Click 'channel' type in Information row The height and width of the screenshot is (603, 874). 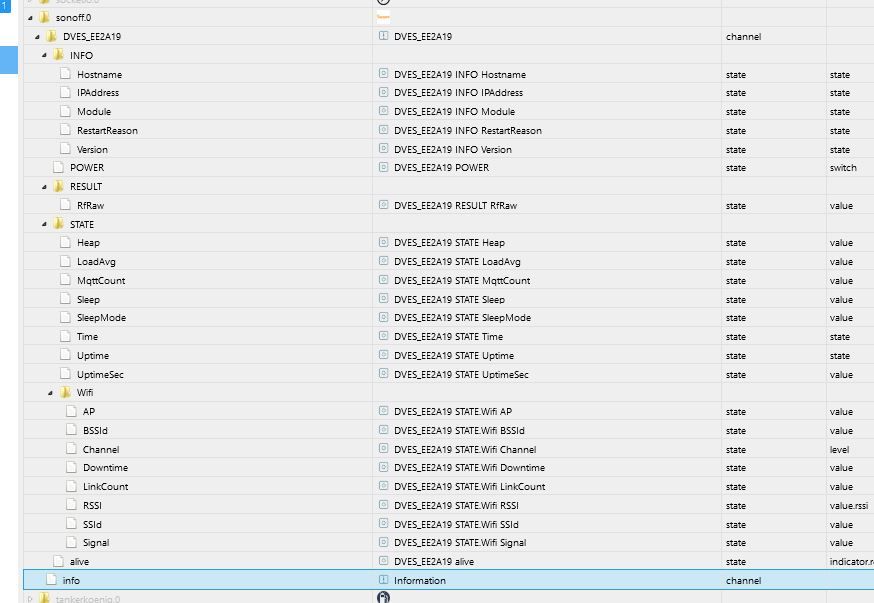coord(744,580)
